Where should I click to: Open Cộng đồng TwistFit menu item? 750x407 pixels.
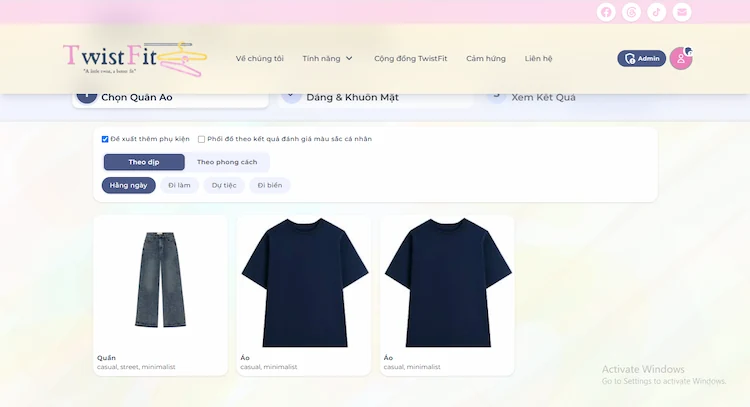click(x=410, y=58)
